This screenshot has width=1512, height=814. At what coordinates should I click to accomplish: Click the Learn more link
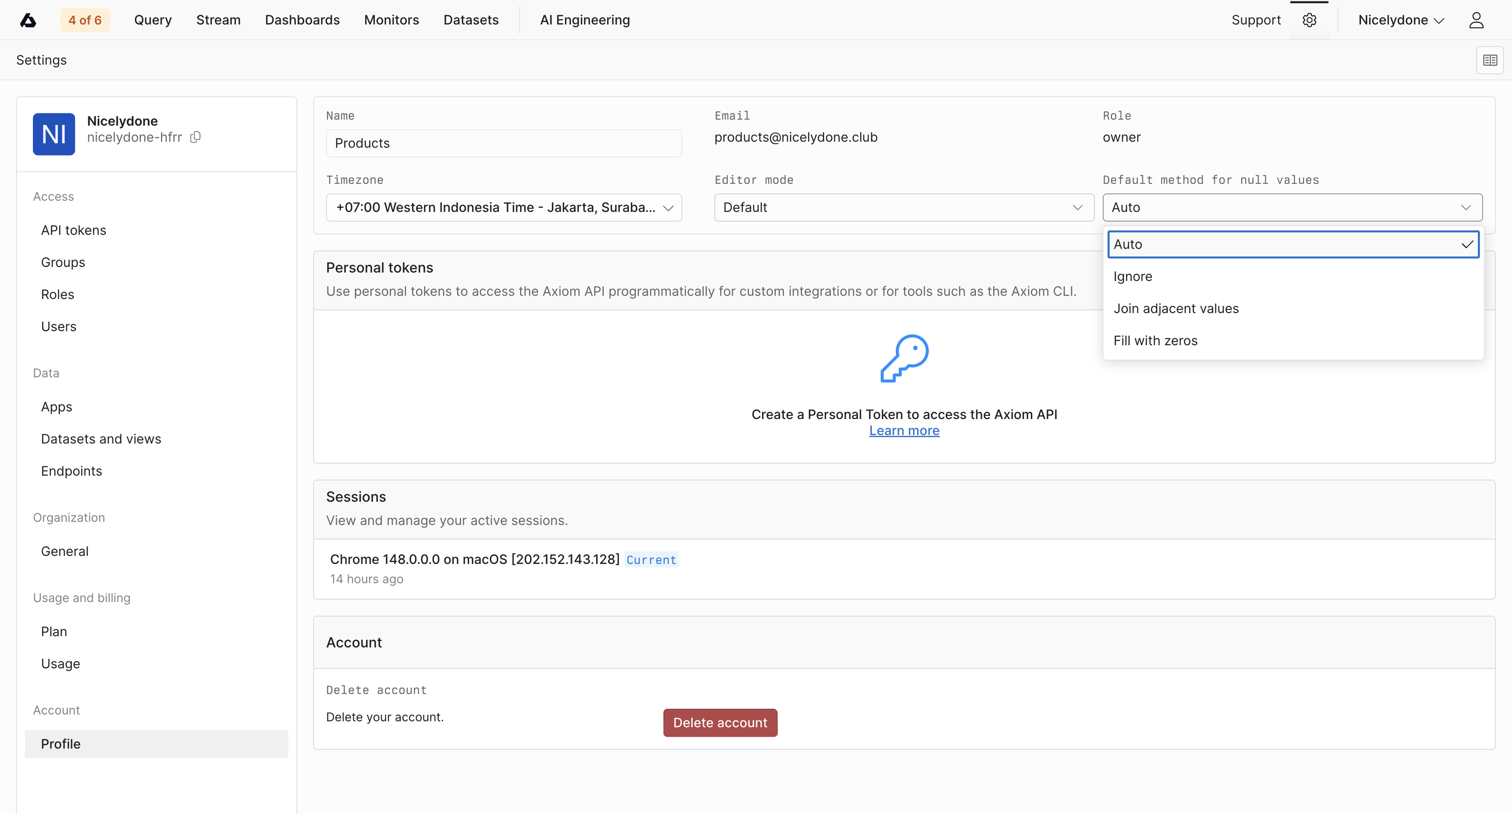click(x=904, y=431)
